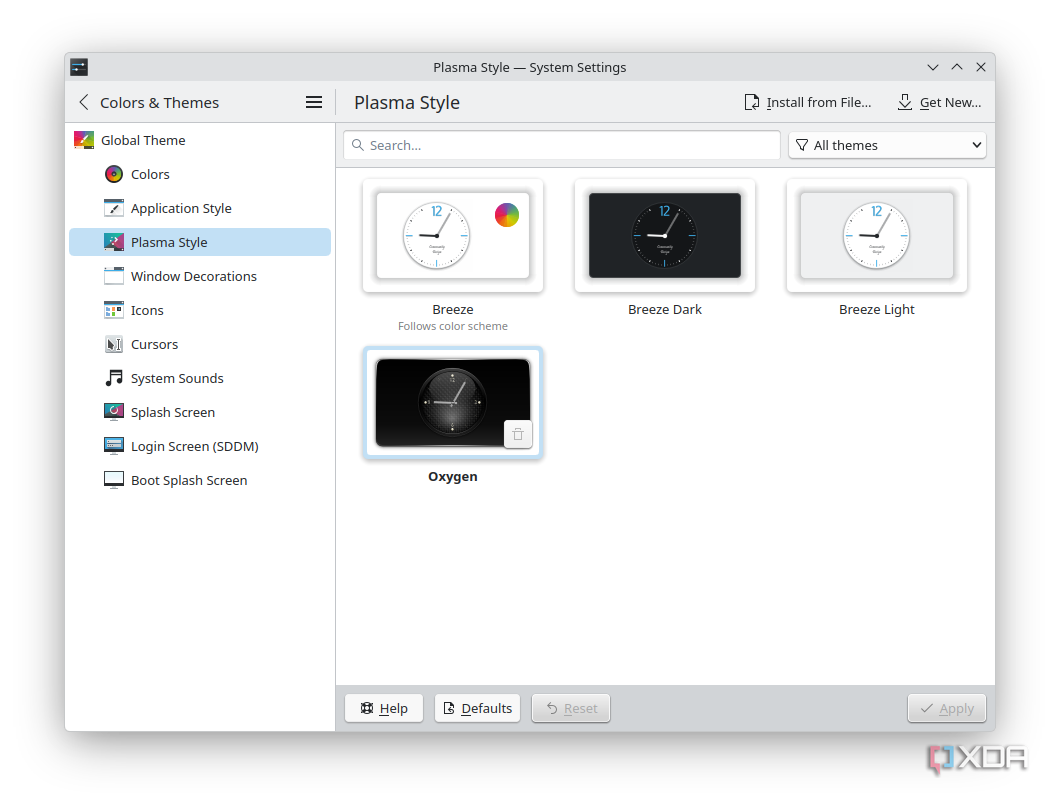The width and height of the screenshot is (1060, 808).
Task: Minimize the System Settings window
Action: click(933, 67)
